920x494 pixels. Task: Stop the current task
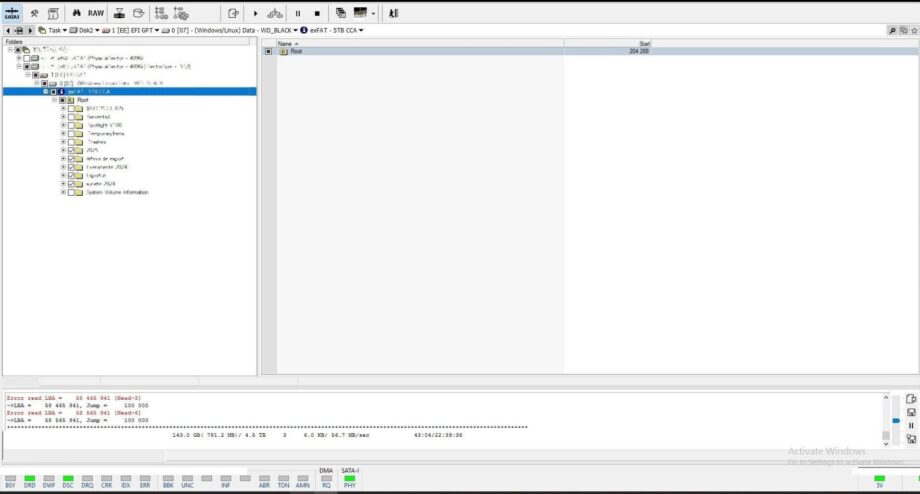pyautogui.click(x=317, y=13)
